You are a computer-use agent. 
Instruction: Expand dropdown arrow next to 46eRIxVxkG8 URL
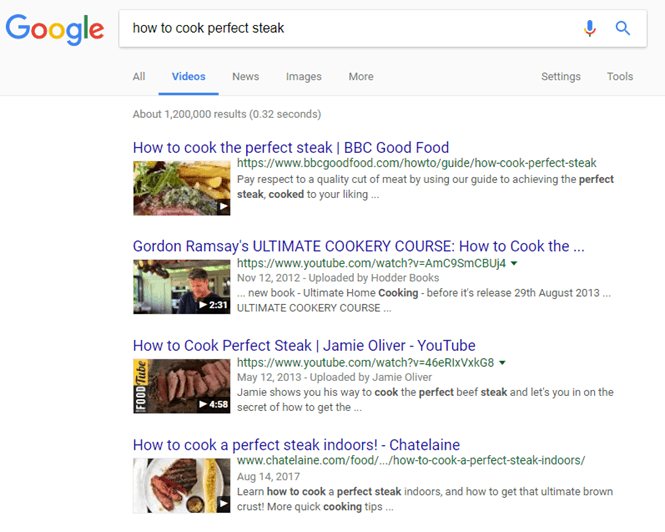pyautogui.click(x=502, y=363)
